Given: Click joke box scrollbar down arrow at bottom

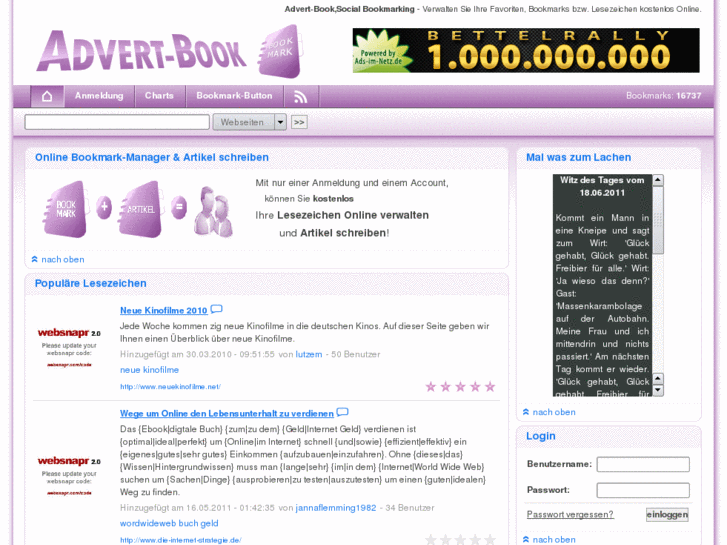Looking at the screenshot, I should (x=658, y=391).
